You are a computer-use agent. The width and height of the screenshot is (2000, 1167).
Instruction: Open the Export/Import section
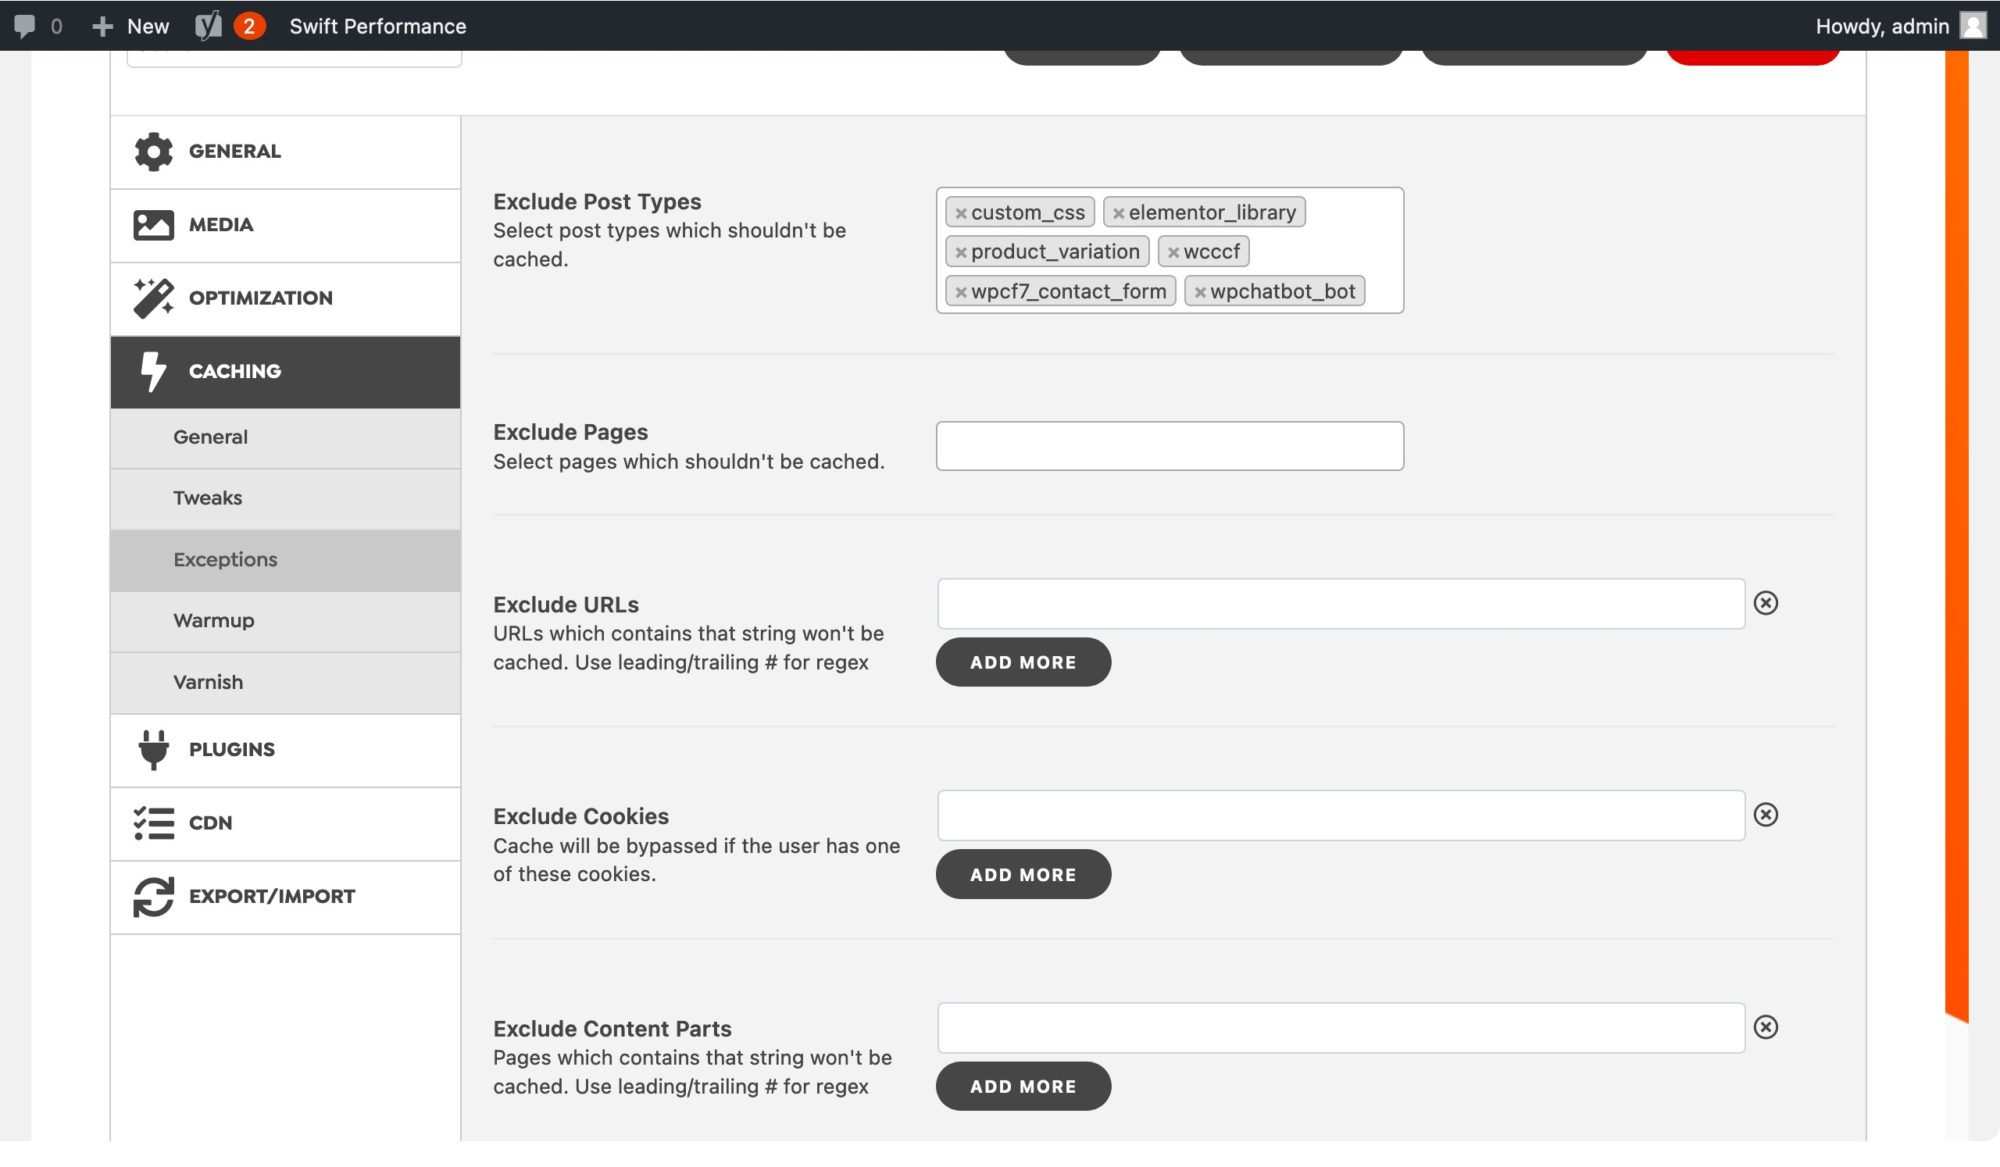(285, 897)
